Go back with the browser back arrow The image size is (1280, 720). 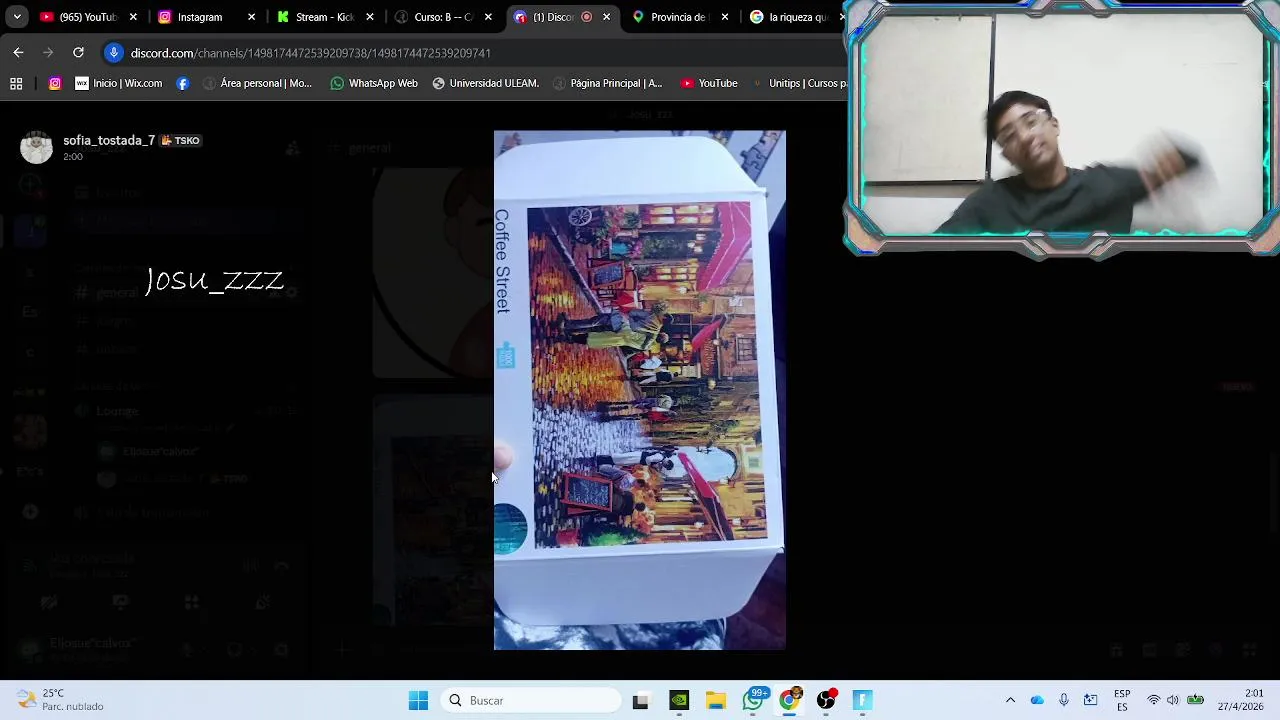18,52
